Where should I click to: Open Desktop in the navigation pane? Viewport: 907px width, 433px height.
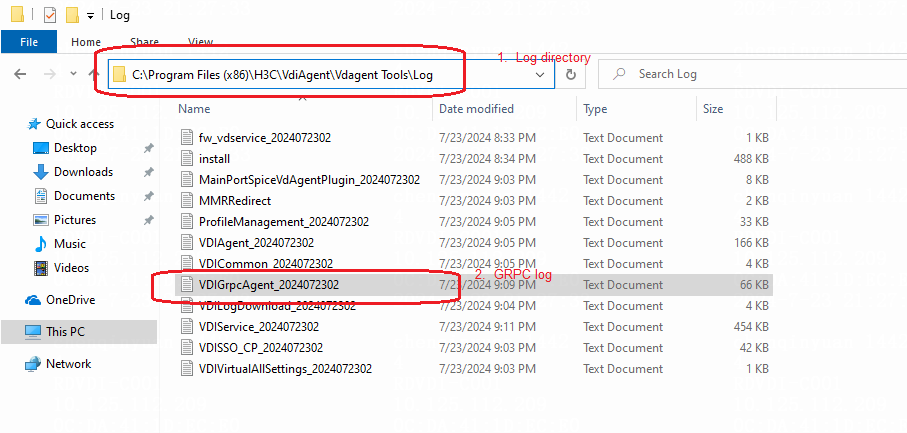pos(75,148)
